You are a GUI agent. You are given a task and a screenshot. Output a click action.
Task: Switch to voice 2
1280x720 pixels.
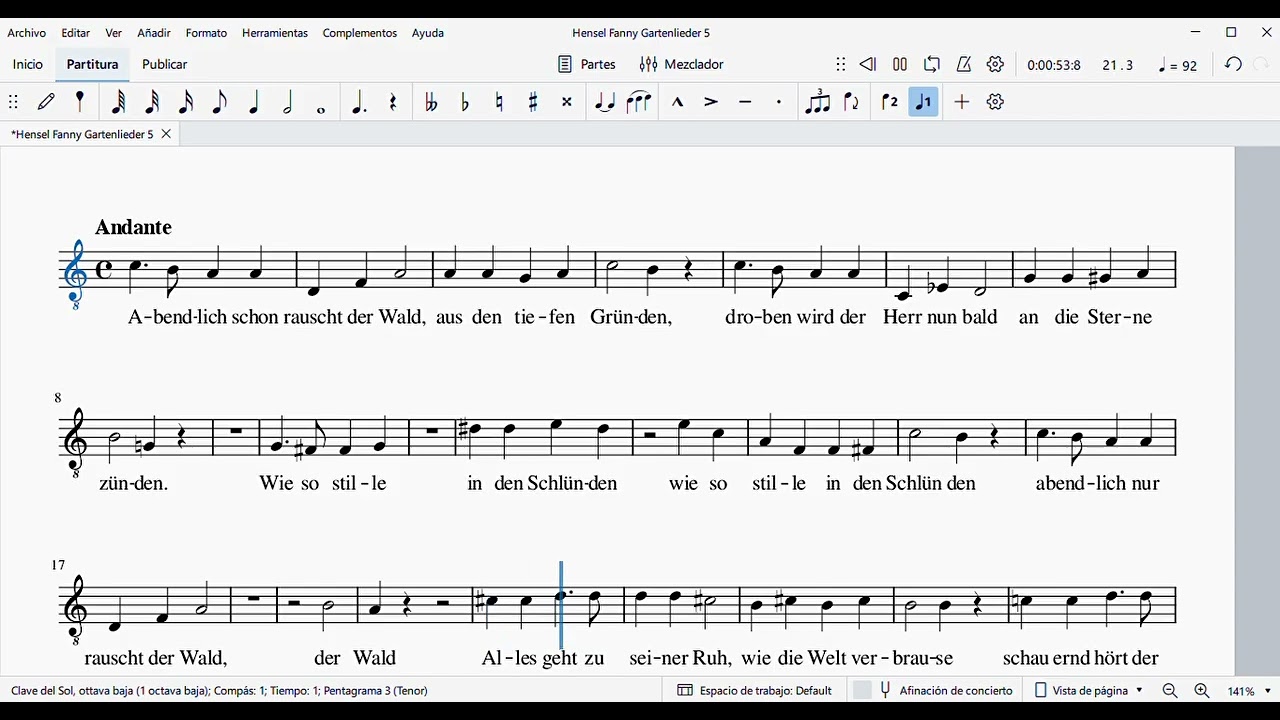890,101
